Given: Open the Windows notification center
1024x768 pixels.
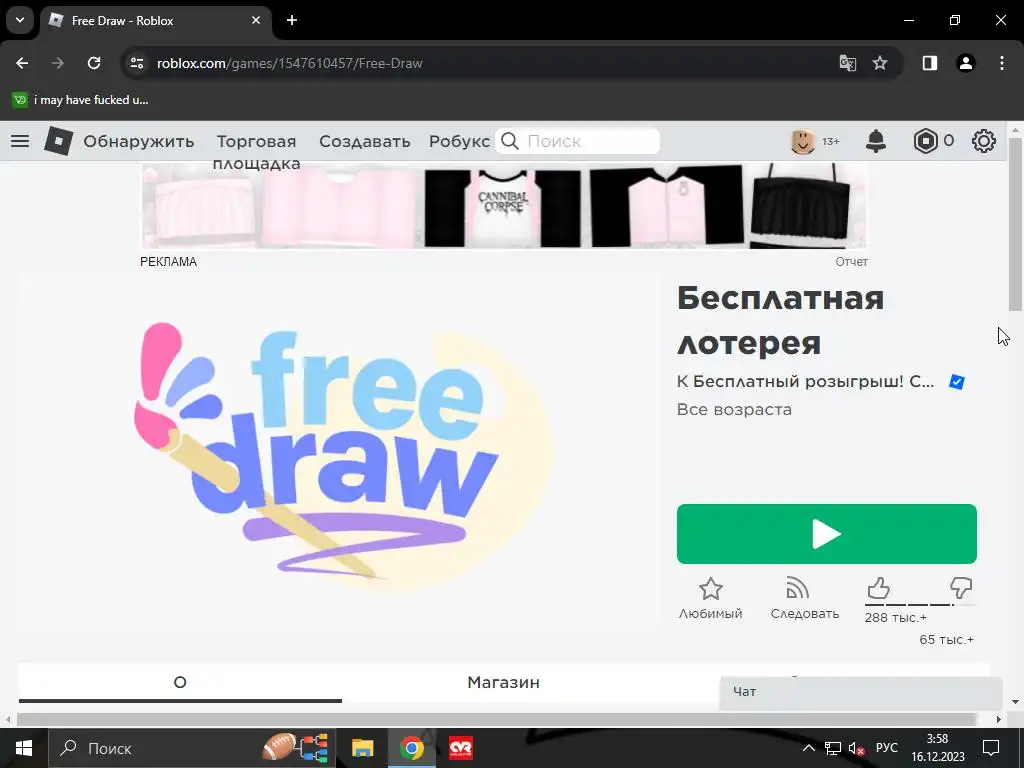Looking at the screenshot, I should point(991,748).
